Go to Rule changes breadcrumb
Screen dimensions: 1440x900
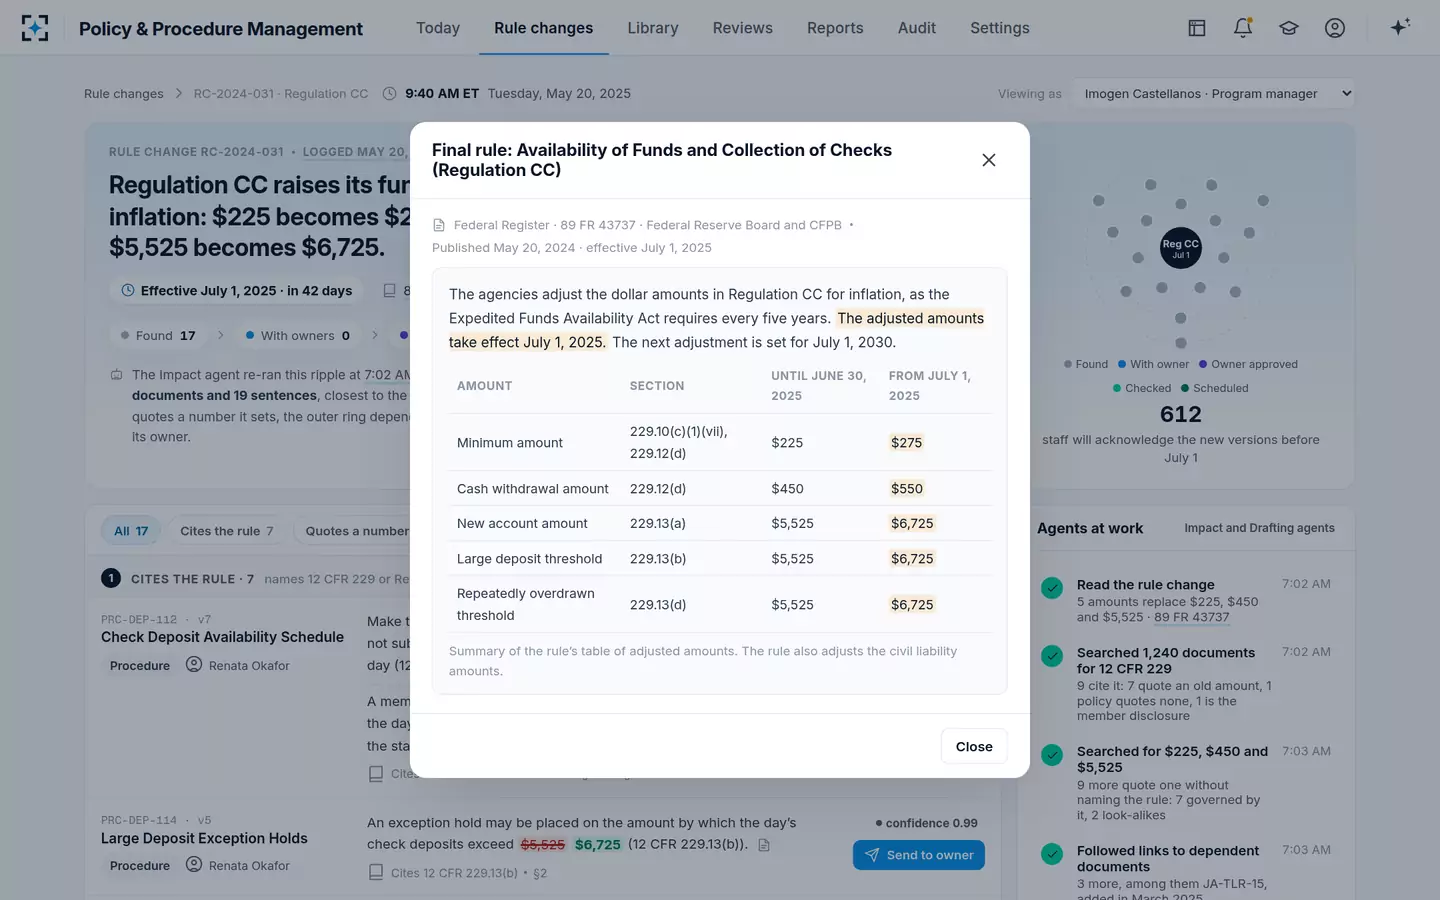(124, 94)
